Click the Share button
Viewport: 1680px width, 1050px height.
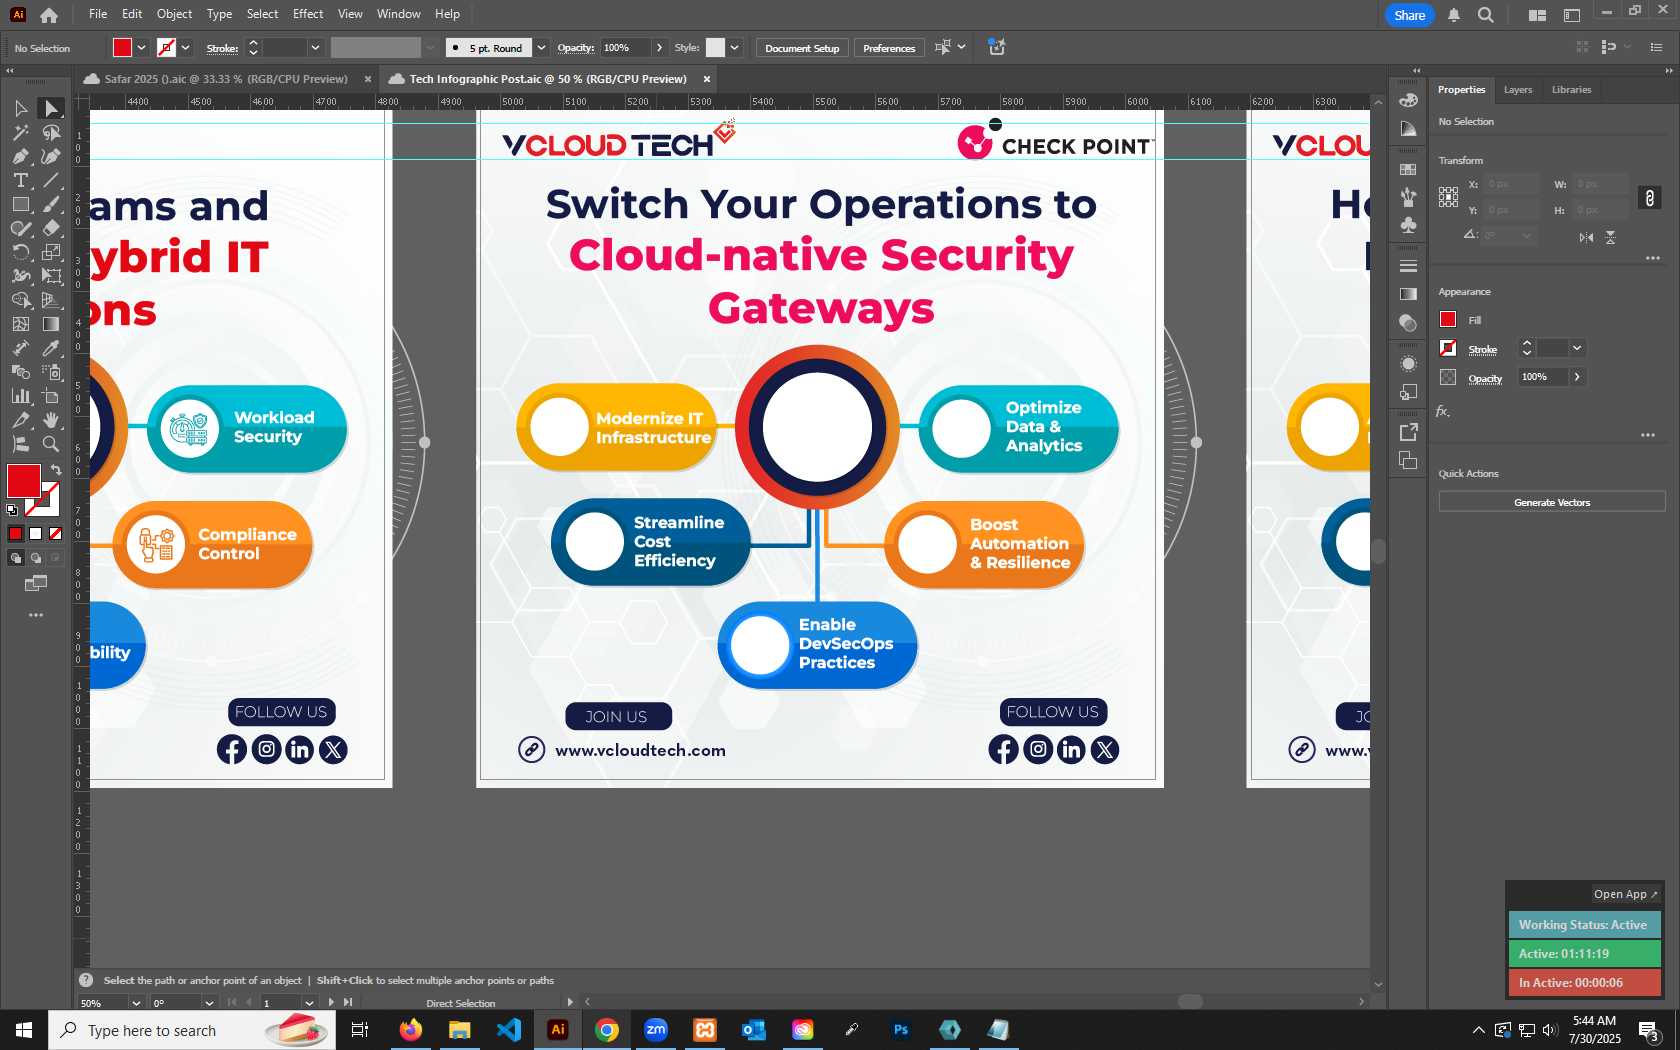pyautogui.click(x=1409, y=15)
